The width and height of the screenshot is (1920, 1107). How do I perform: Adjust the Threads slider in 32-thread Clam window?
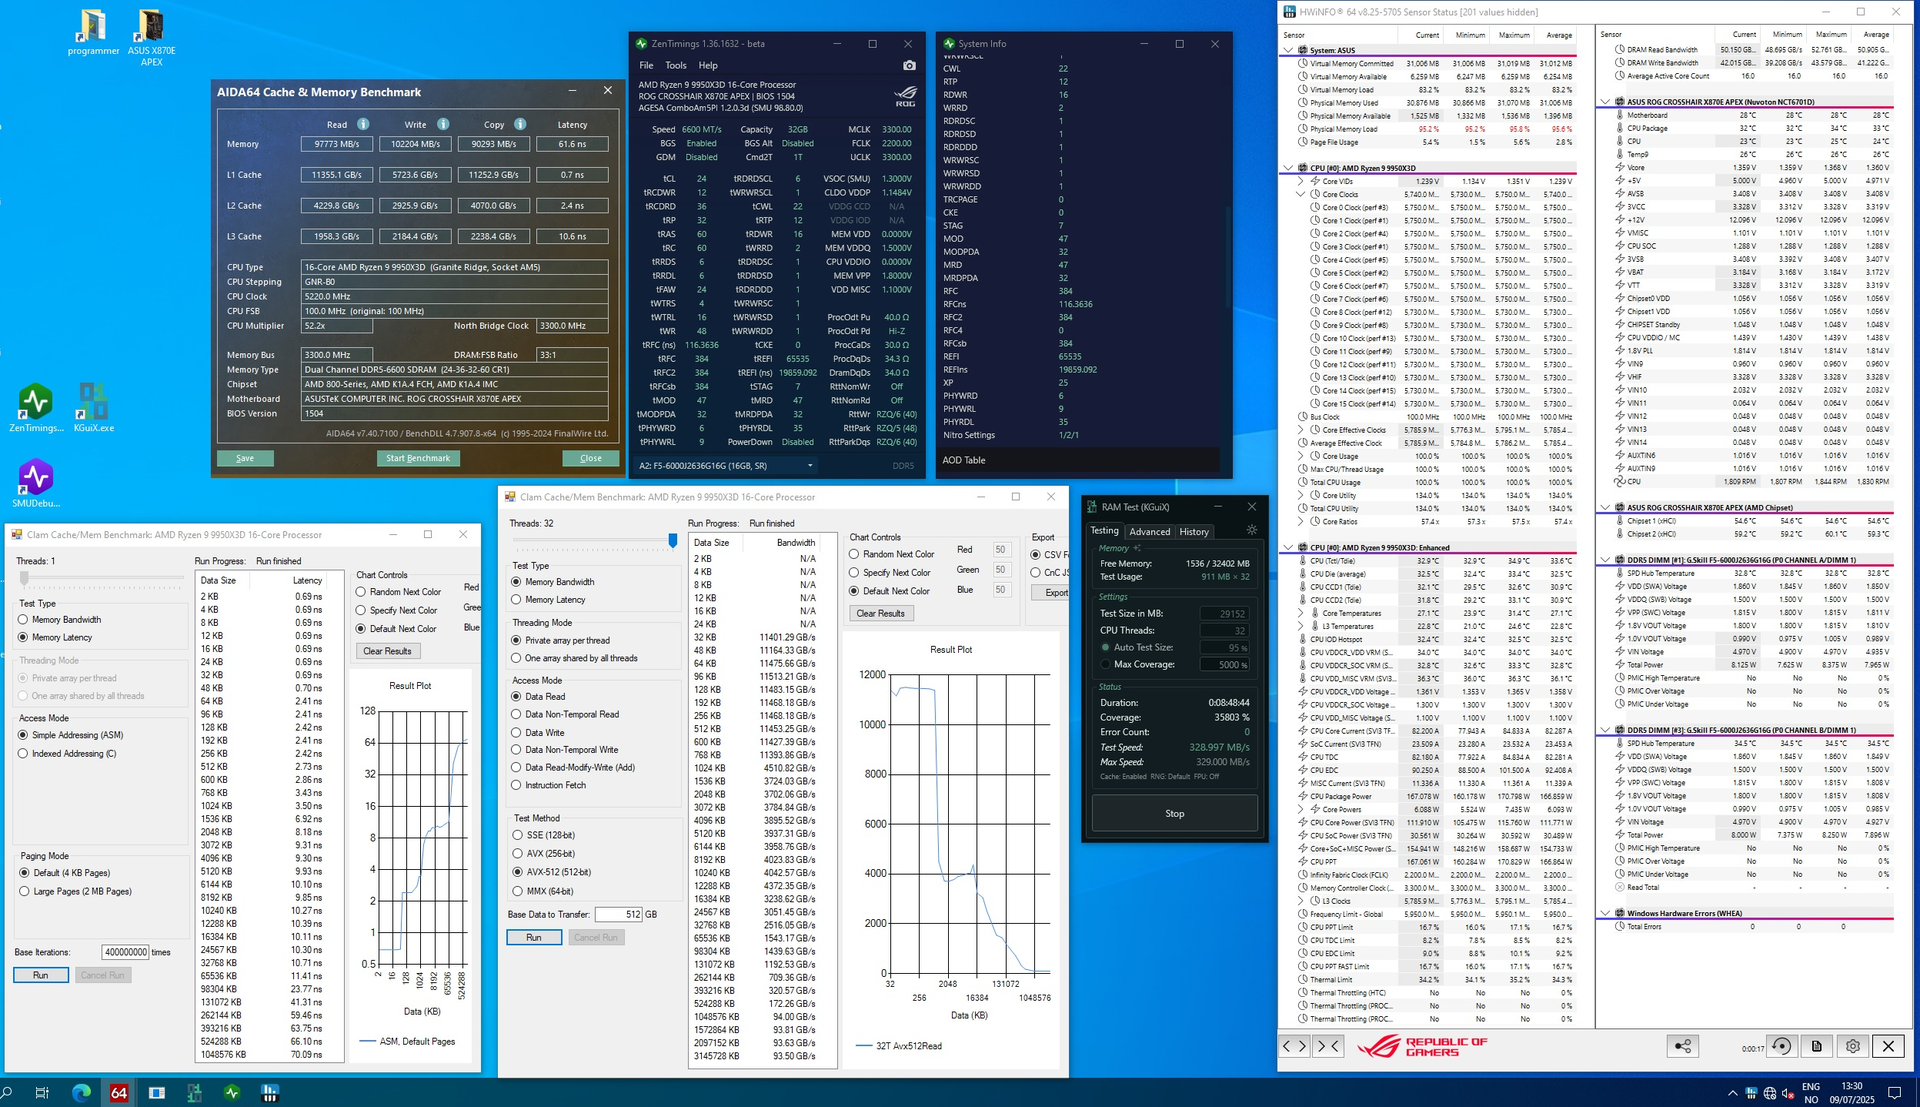pyautogui.click(x=673, y=541)
